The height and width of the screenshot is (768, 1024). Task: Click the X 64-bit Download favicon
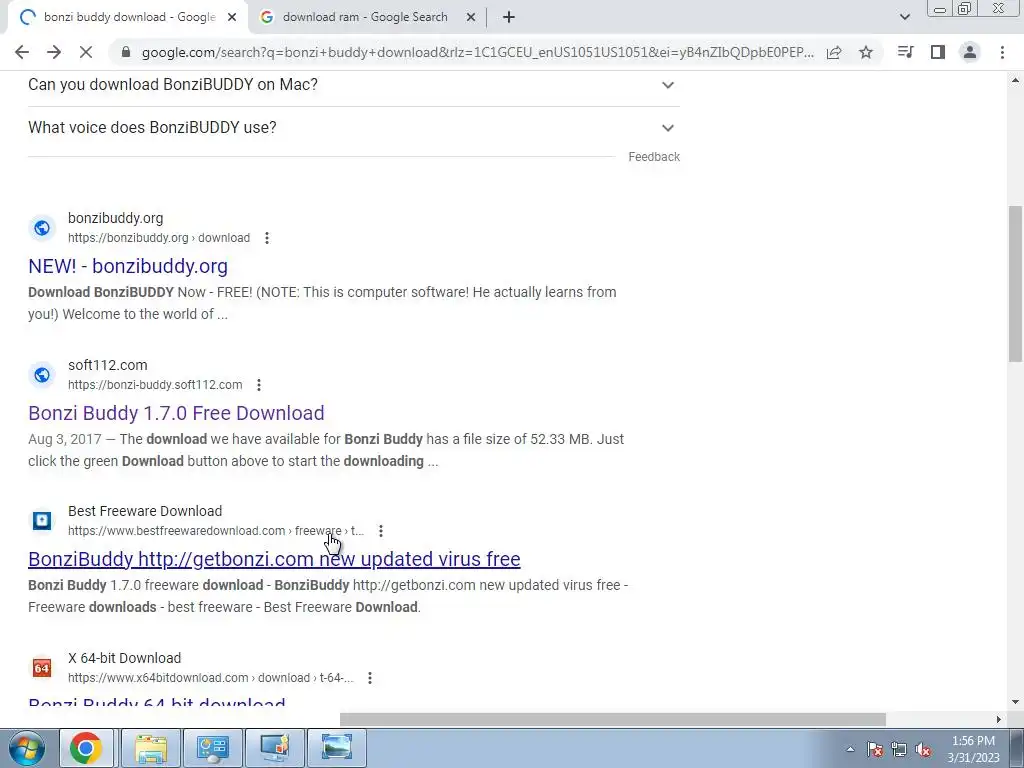tap(42, 667)
